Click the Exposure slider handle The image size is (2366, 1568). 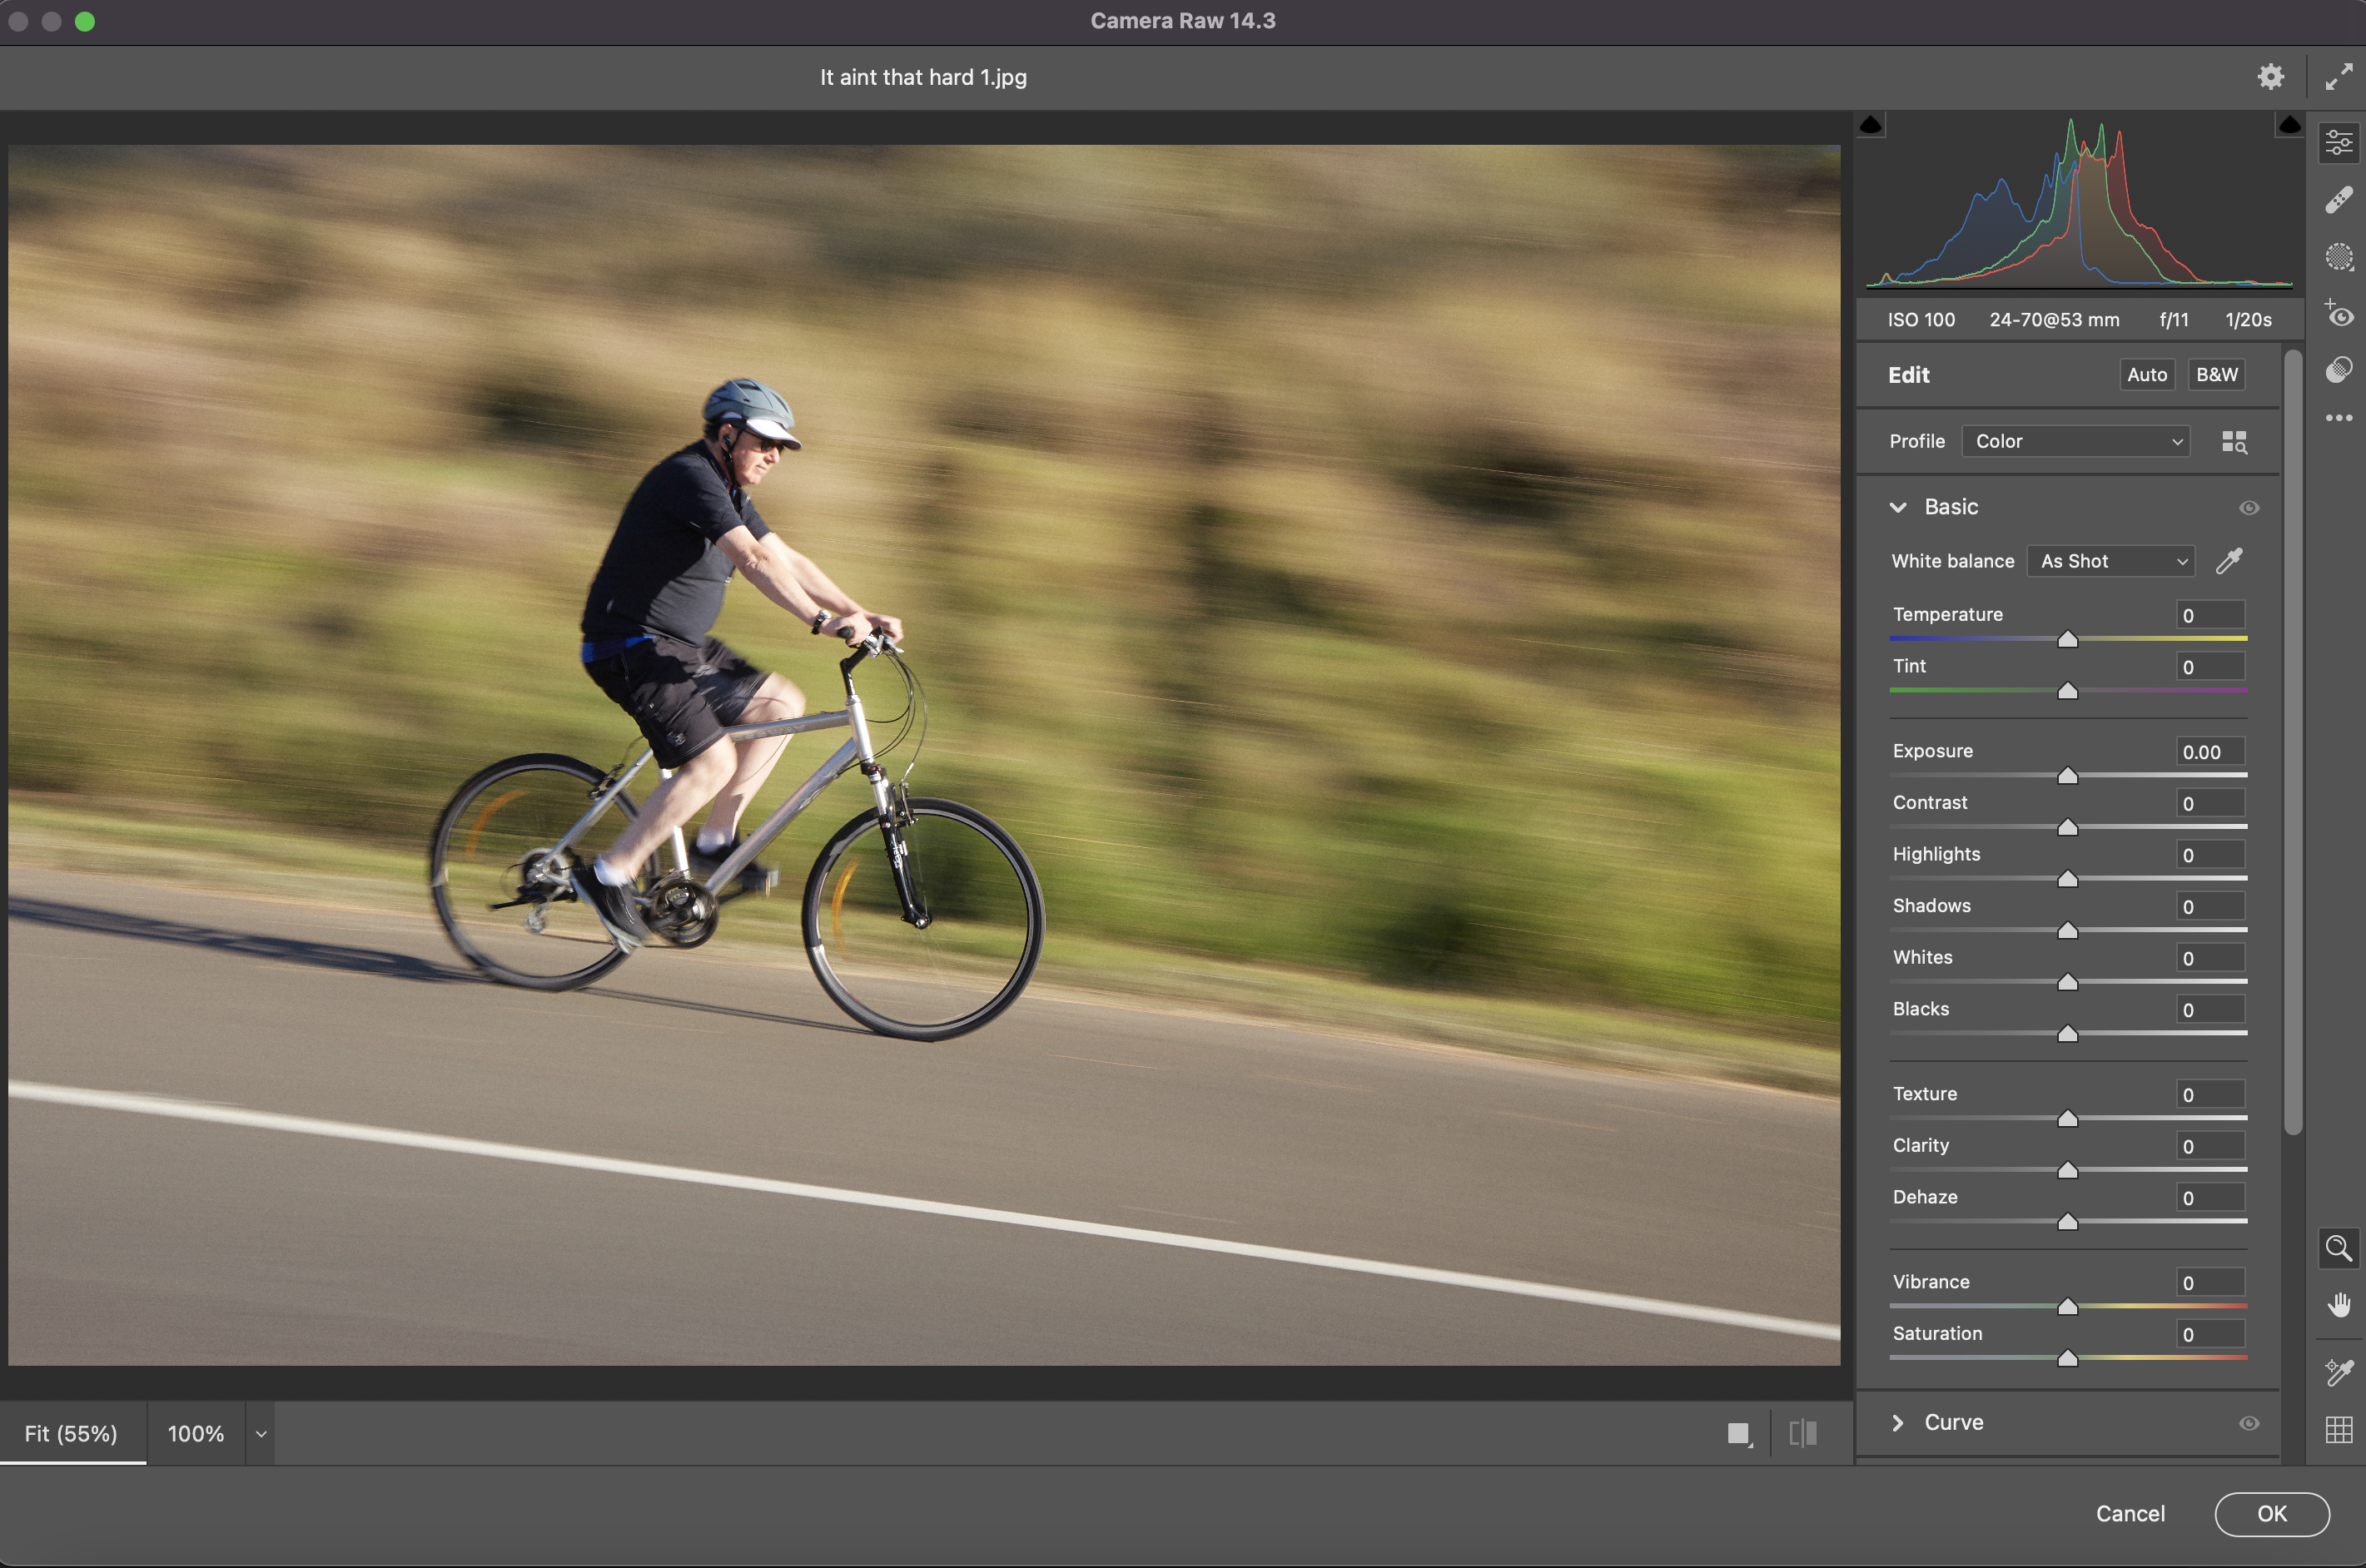pos(2067,777)
